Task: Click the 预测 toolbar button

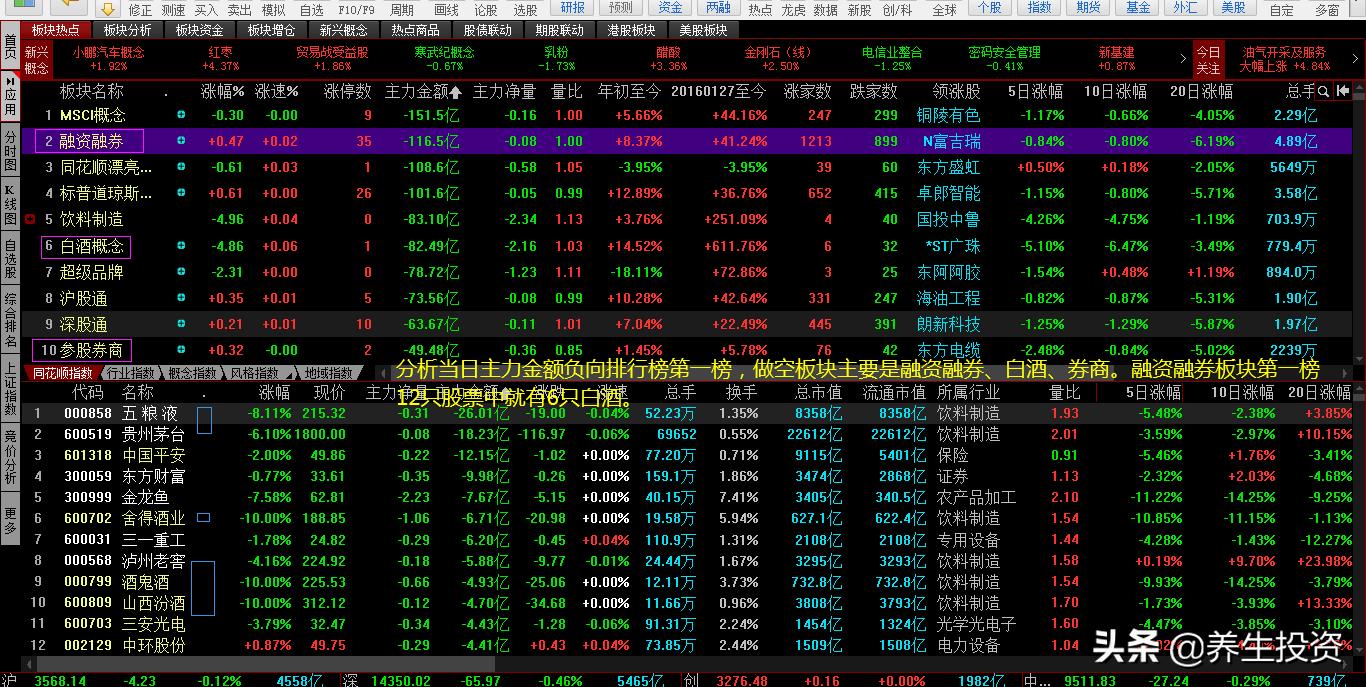Action: [620, 8]
